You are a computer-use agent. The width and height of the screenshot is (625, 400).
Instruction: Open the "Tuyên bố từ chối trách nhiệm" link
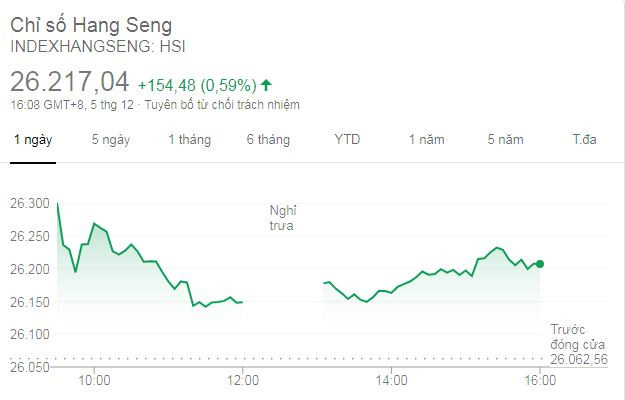(x=221, y=105)
